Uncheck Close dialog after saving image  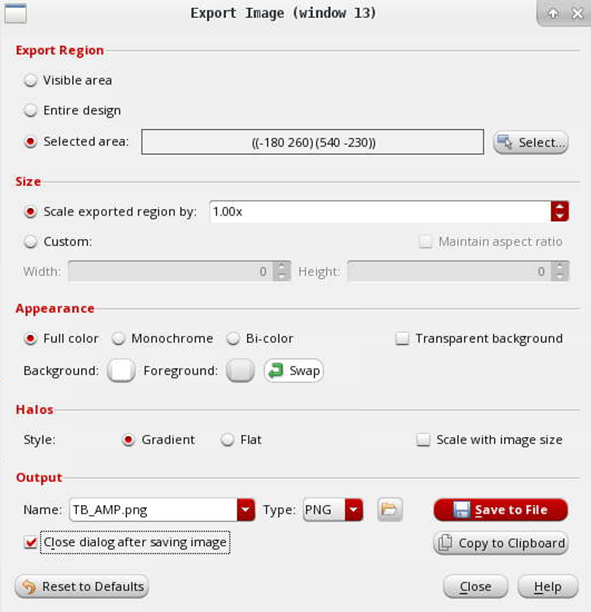pyautogui.click(x=30, y=542)
